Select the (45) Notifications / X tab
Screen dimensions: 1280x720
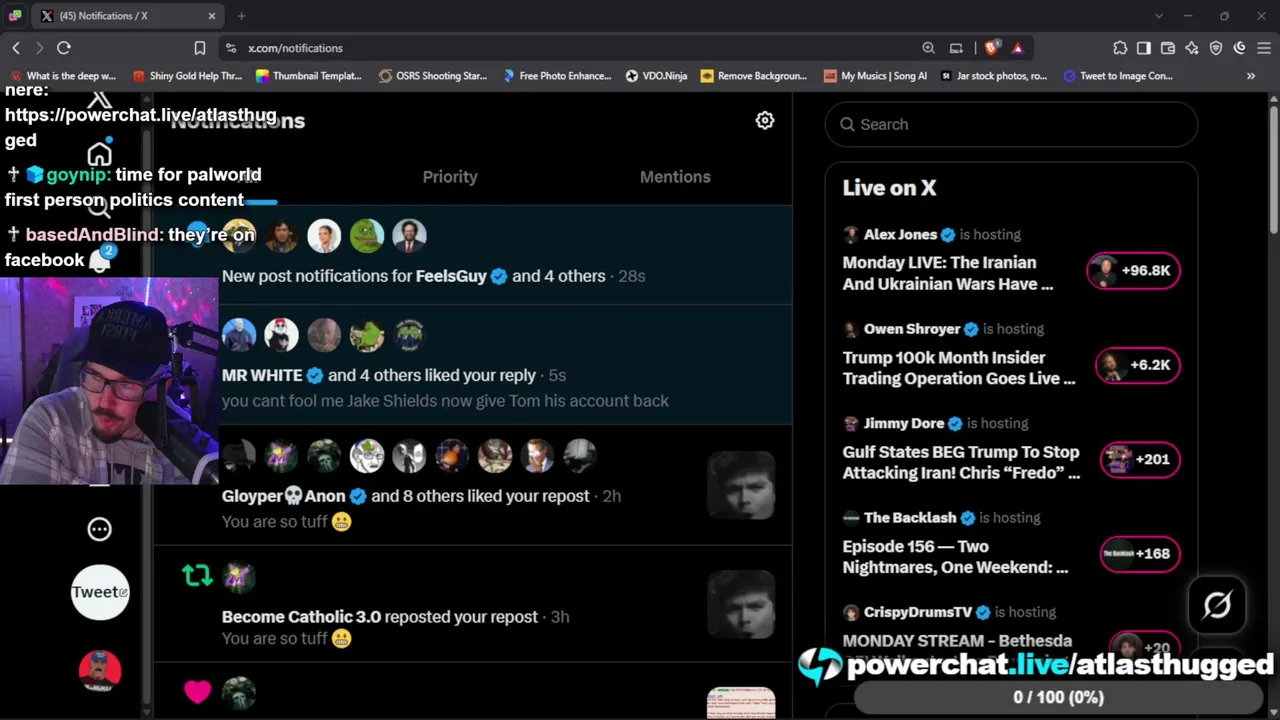click(x=127, y=16)
